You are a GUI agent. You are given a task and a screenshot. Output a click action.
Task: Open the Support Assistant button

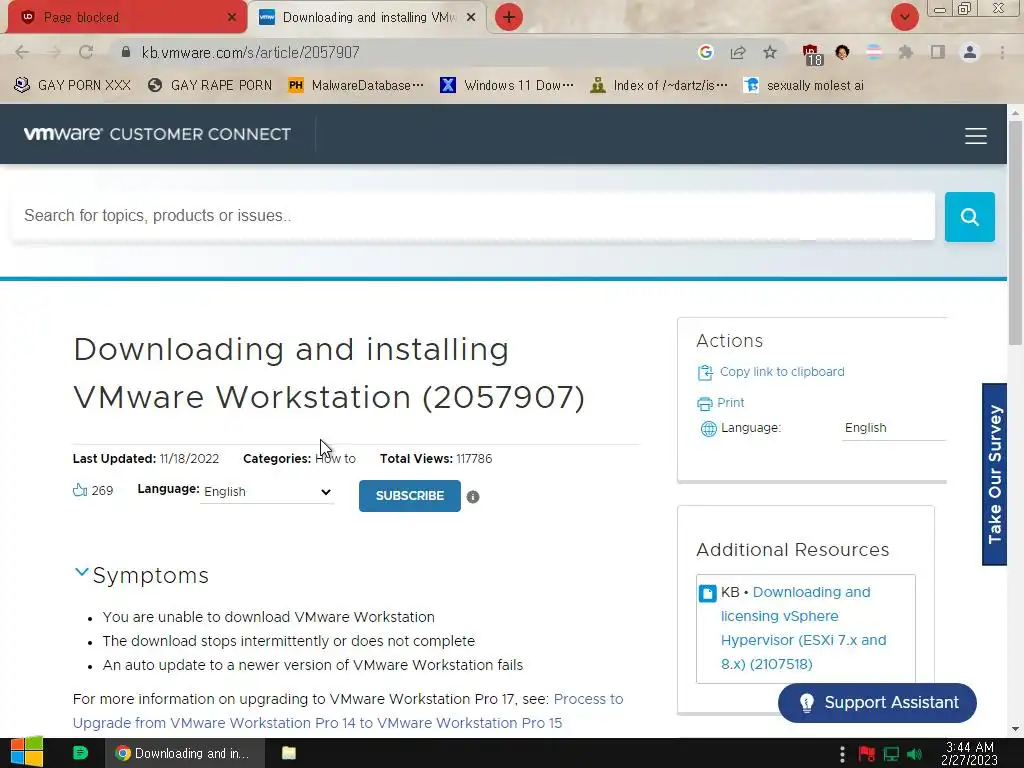(877, 703)
